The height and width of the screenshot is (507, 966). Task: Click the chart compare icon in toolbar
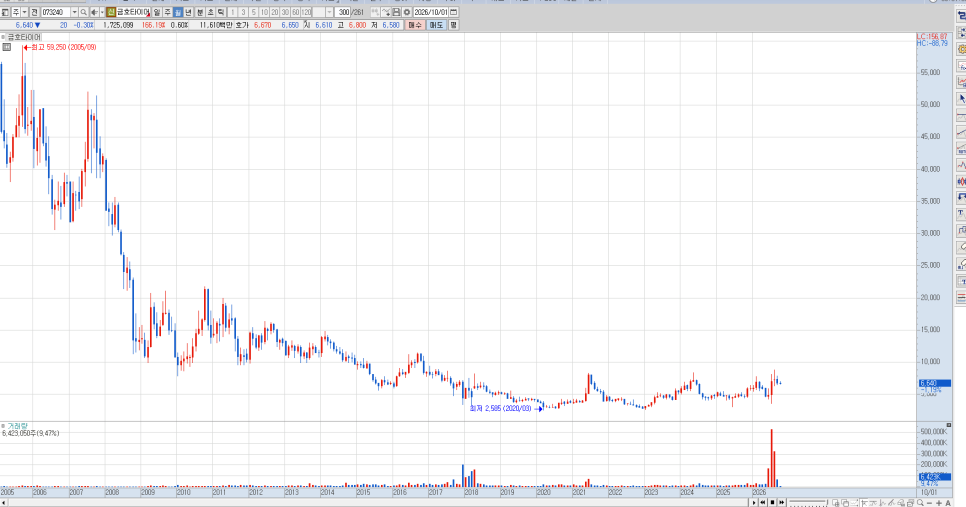(374, 12)
